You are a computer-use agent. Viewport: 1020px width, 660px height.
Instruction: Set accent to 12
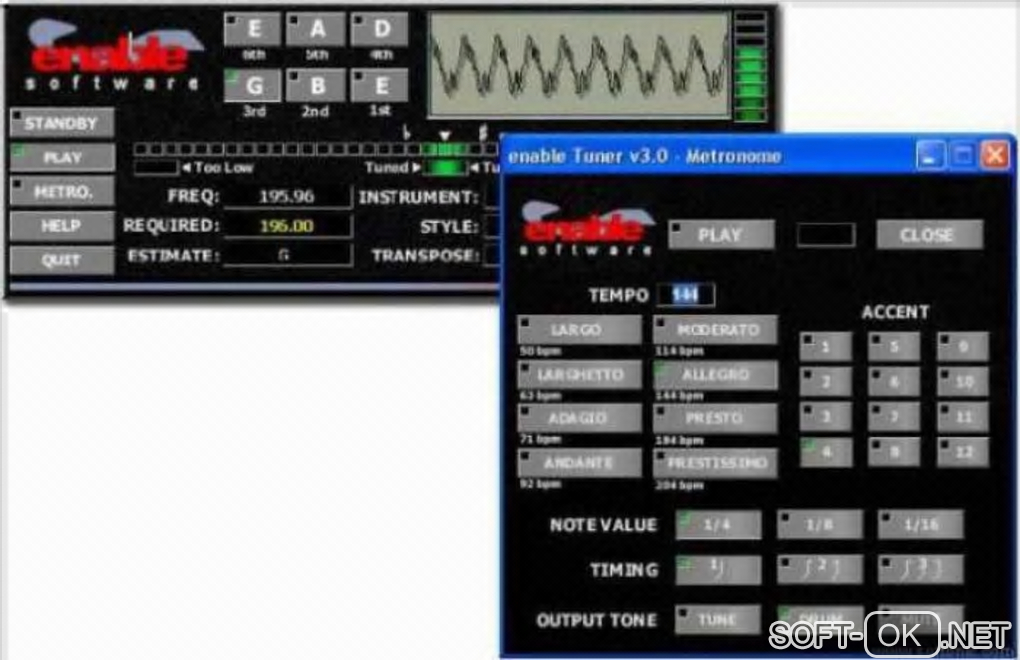click(x=963, y=452)
